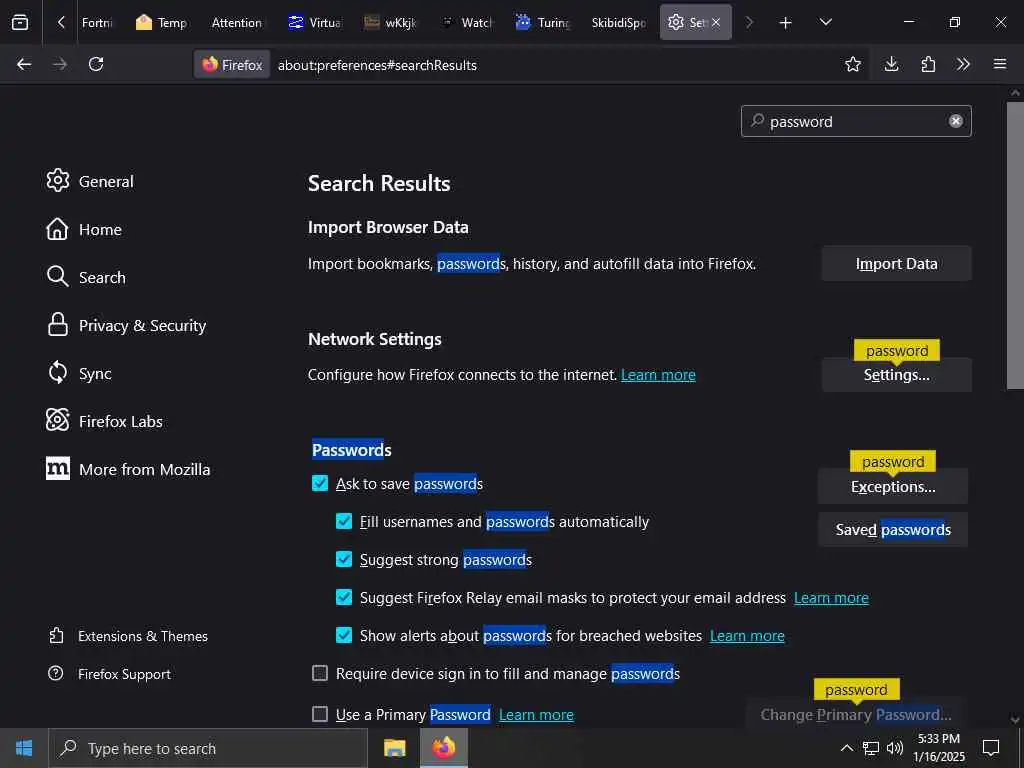Toggle Ask to save passwords checkbox
This screenshot has width=1024, height=768.
click(x=320, y=483)
